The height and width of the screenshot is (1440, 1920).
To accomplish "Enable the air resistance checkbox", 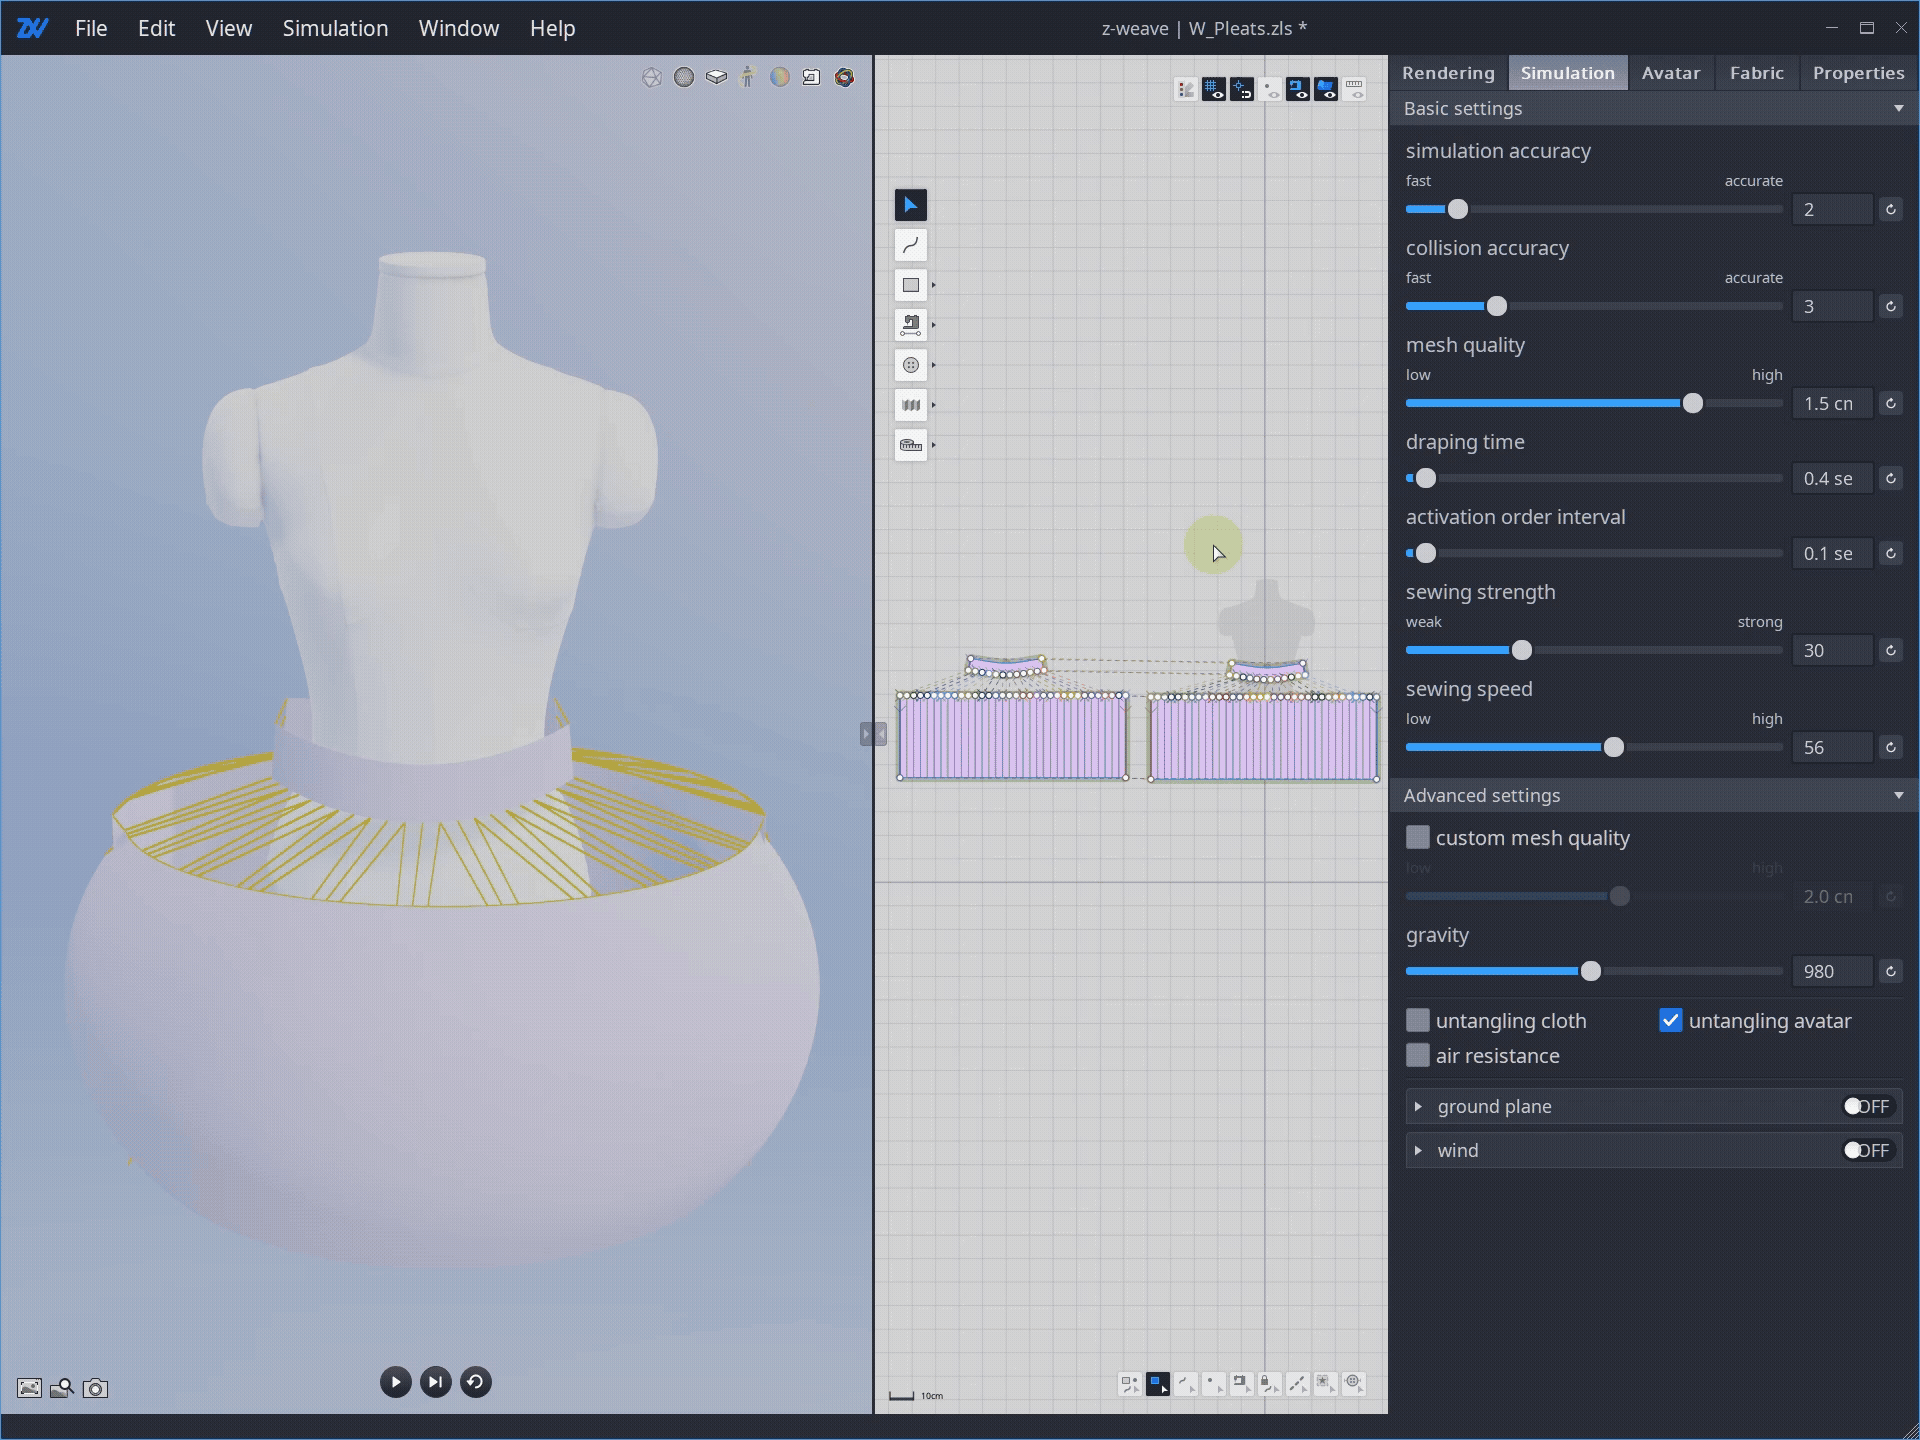I will pyautogui.click(x=1418, y=1055).
